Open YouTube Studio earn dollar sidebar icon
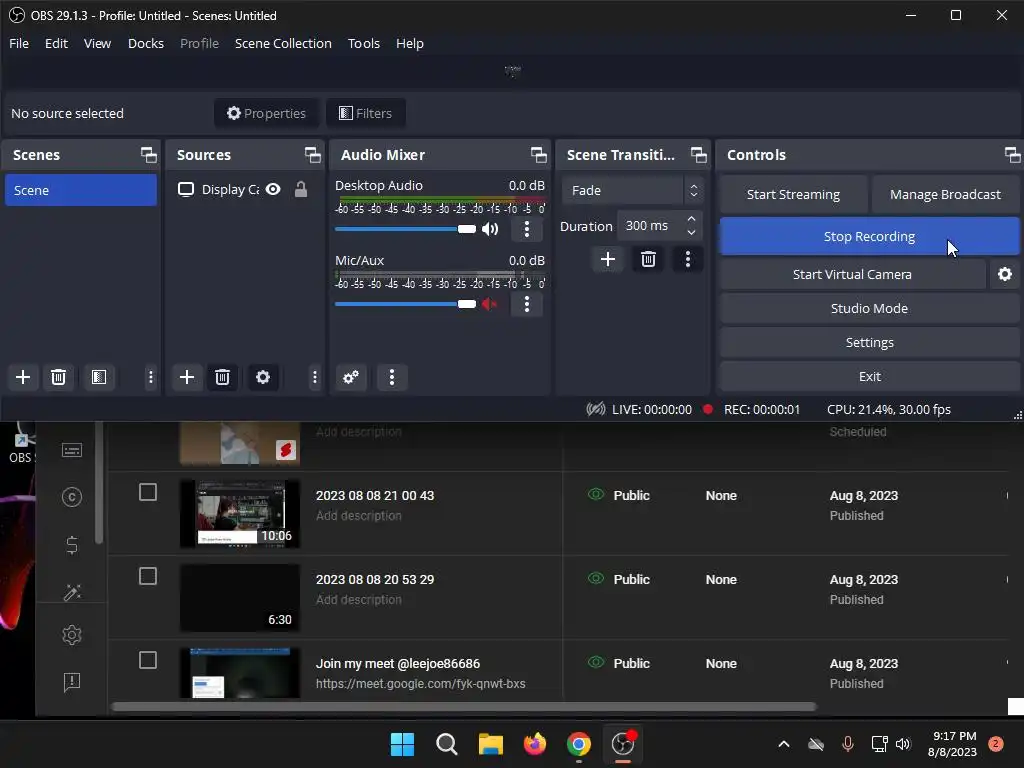Viewport: 1024px width, 768px height. [72, 545]
